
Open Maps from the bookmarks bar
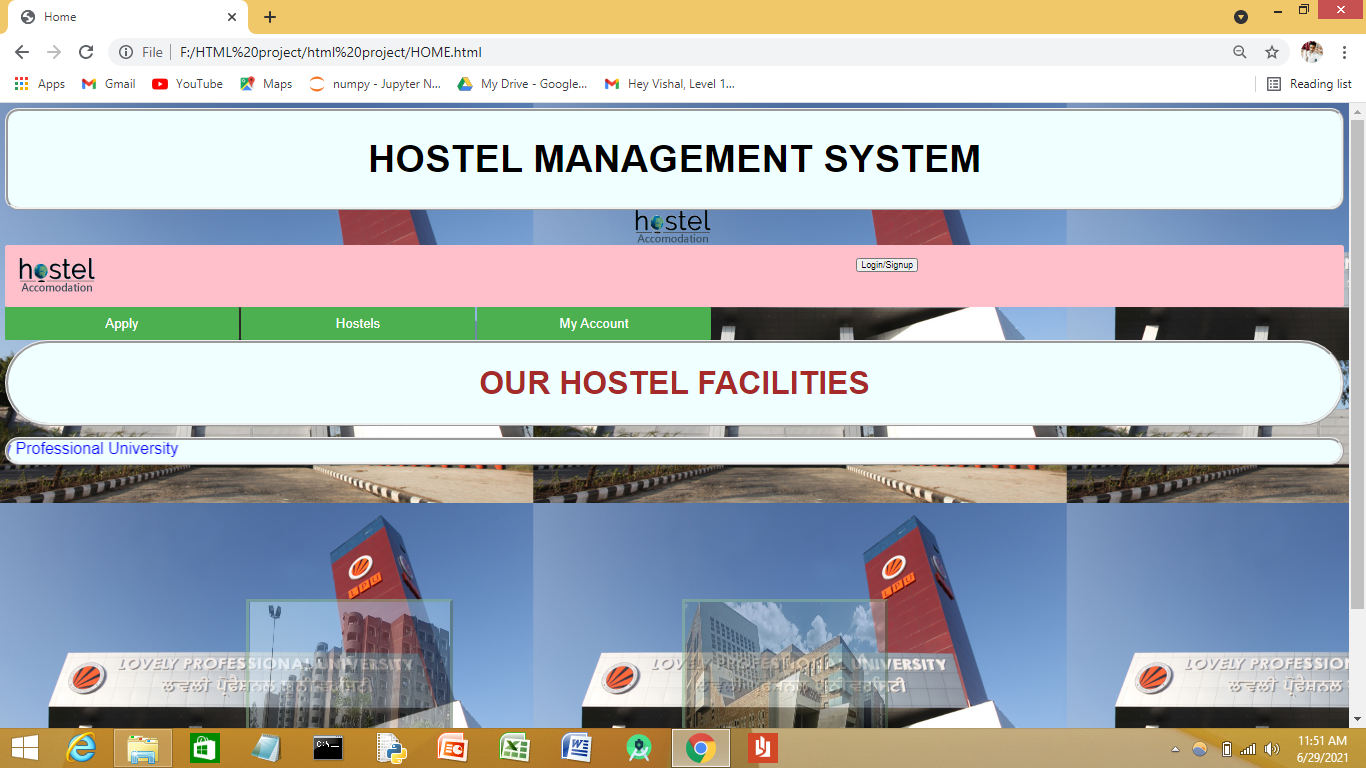(265, 84)
